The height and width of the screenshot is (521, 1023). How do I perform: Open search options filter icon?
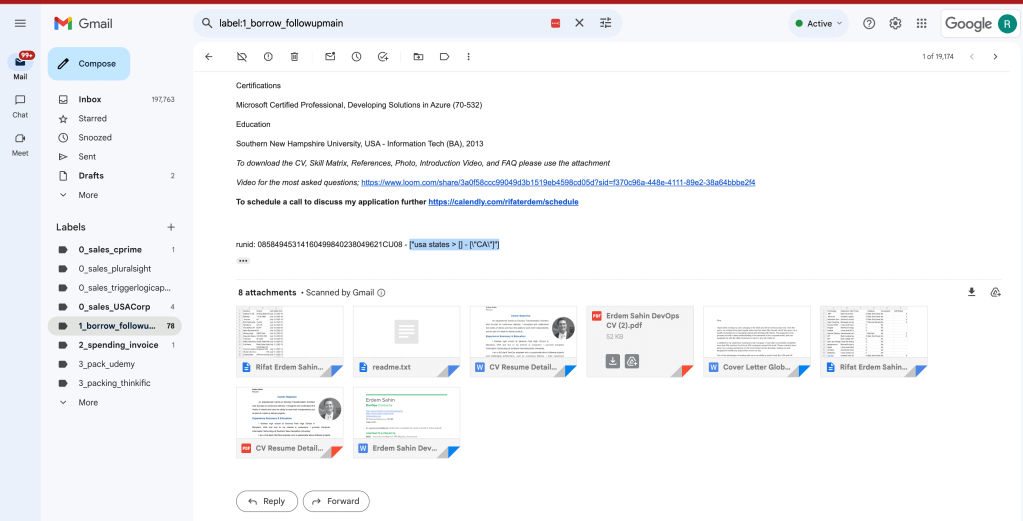point(605,23)
